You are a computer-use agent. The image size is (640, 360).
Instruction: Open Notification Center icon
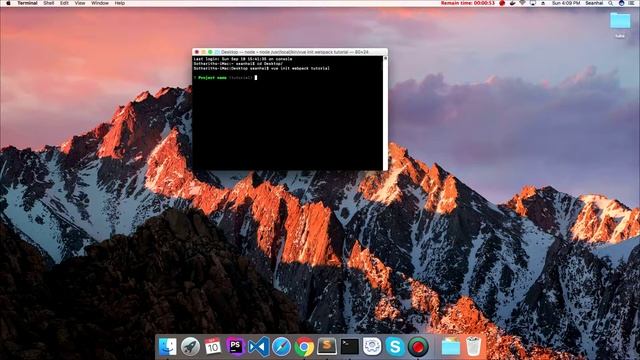point(632,3)
